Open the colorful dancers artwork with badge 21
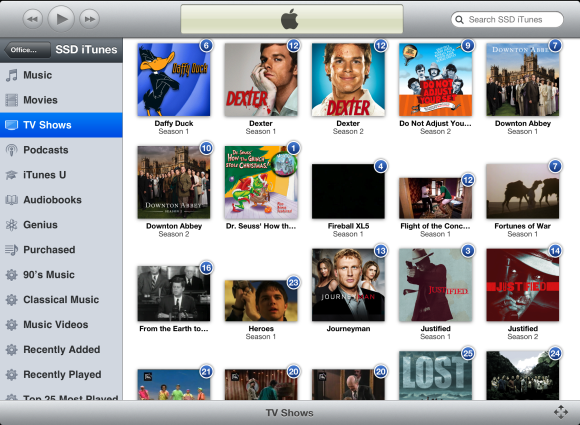 click(174, 384)
